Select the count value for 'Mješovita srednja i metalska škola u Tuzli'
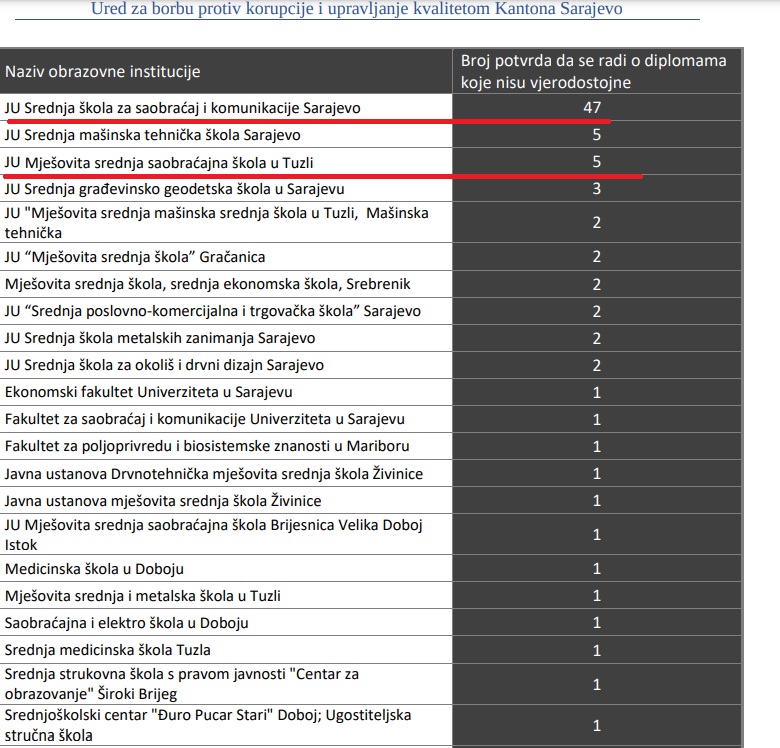The height and width of the screenshot is (748, 780). [x=596, y=596]
